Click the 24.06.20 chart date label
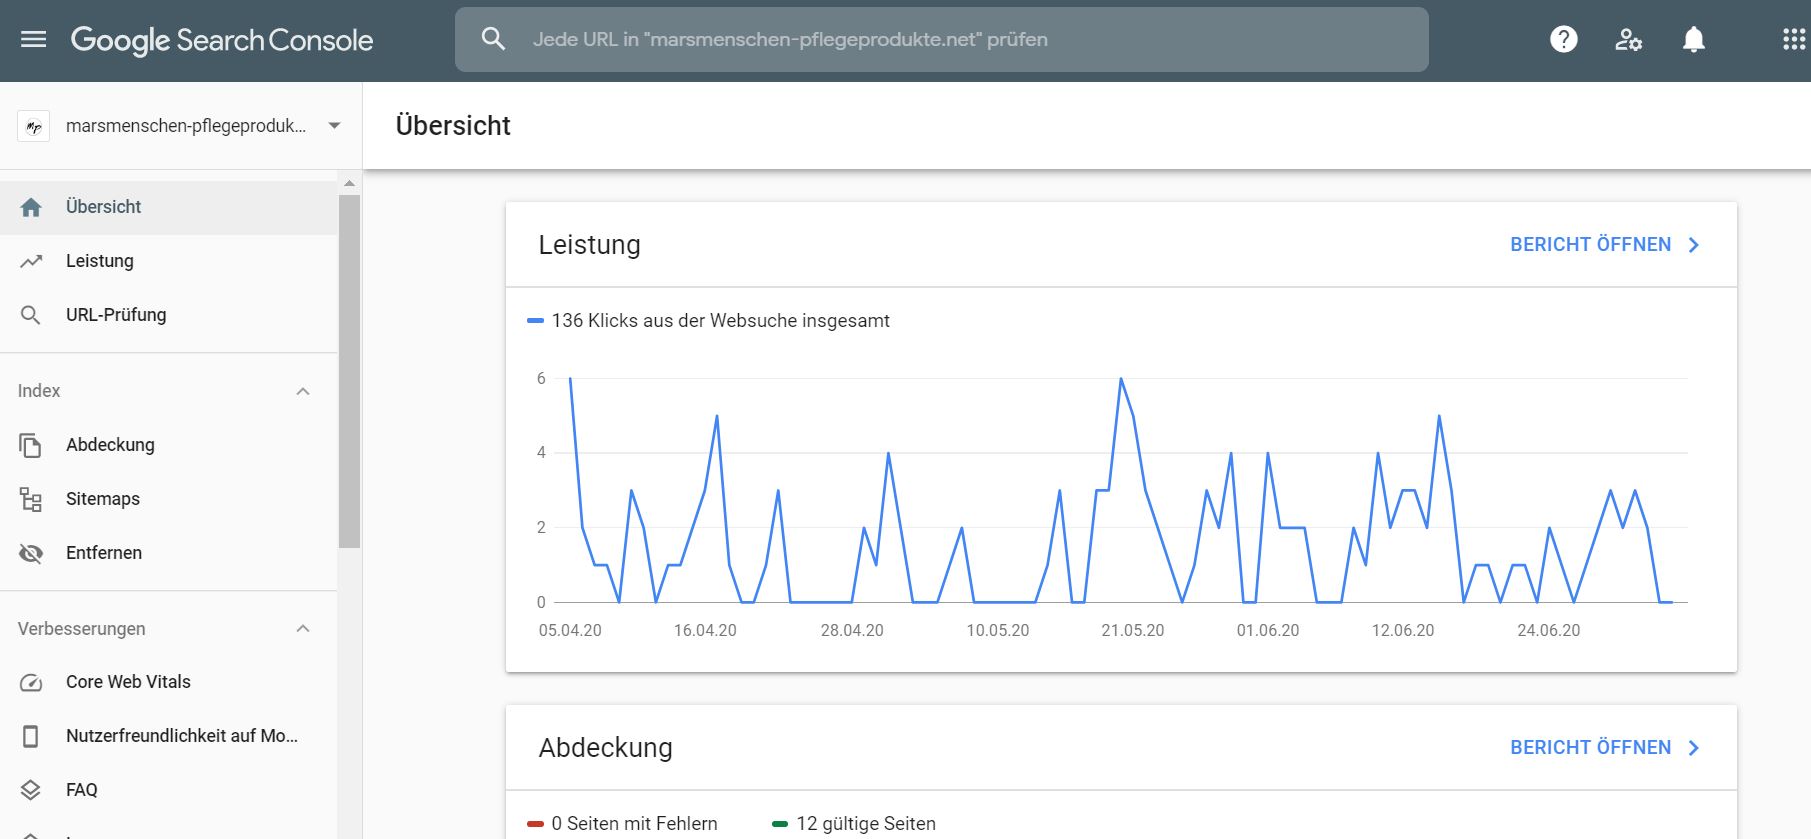Screen dimensions: 1811x839 (x=1548, y=631)
